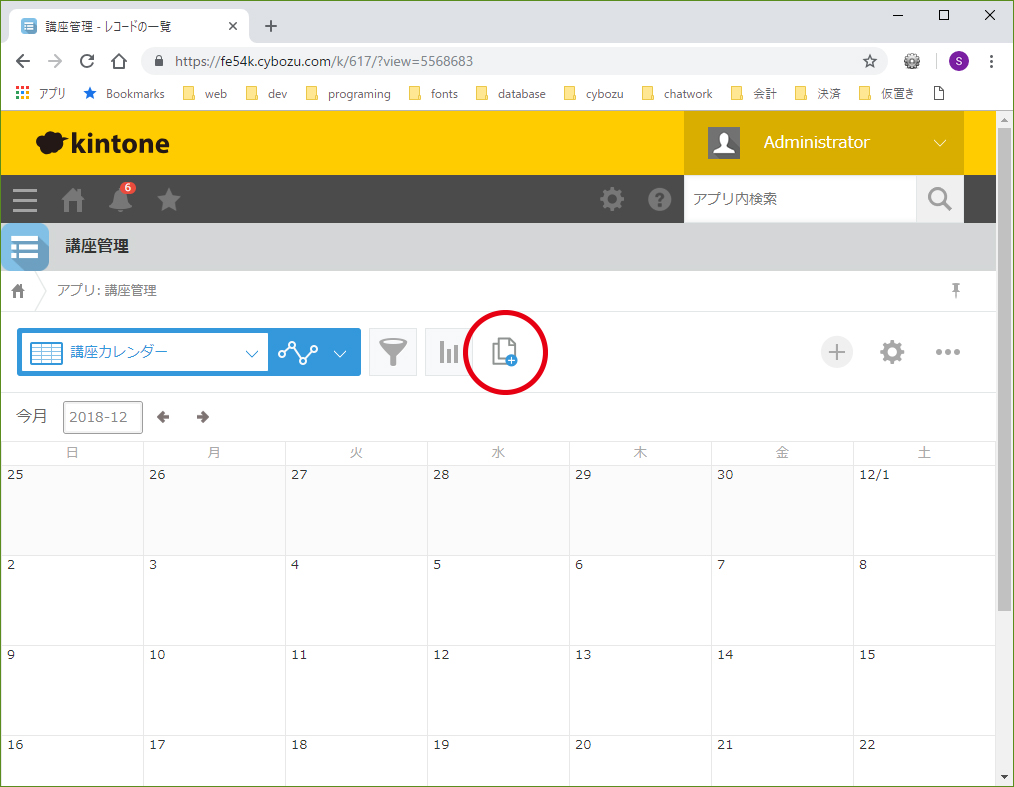The image size is (1014, 787).
Task: Open a new browser tab
Action: [x=271, y=26]
